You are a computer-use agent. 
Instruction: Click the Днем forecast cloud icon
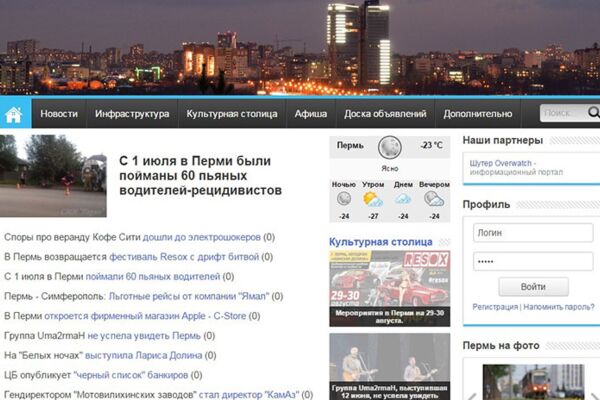click(403, 199)
